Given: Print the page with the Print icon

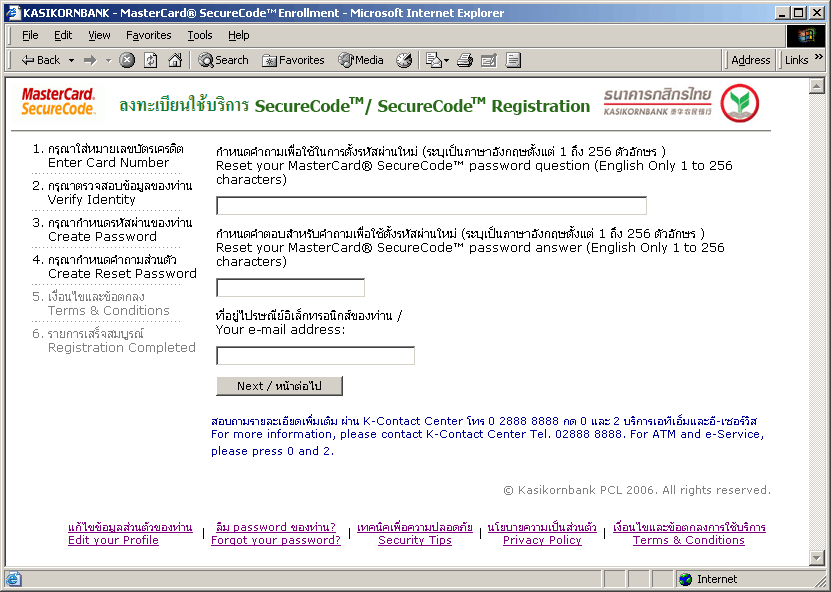Looking at the screenshot, I should coord(465,60).
